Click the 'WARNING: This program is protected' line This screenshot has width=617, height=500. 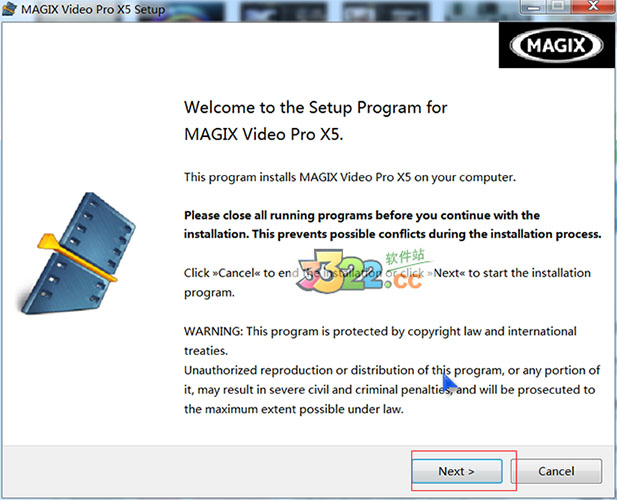click(380, 331)
